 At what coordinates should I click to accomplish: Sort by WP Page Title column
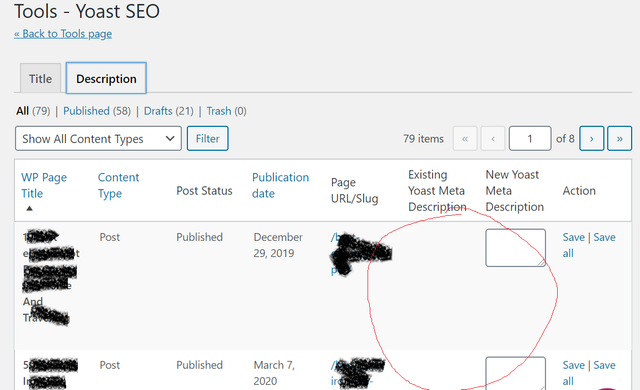point(44,185)
